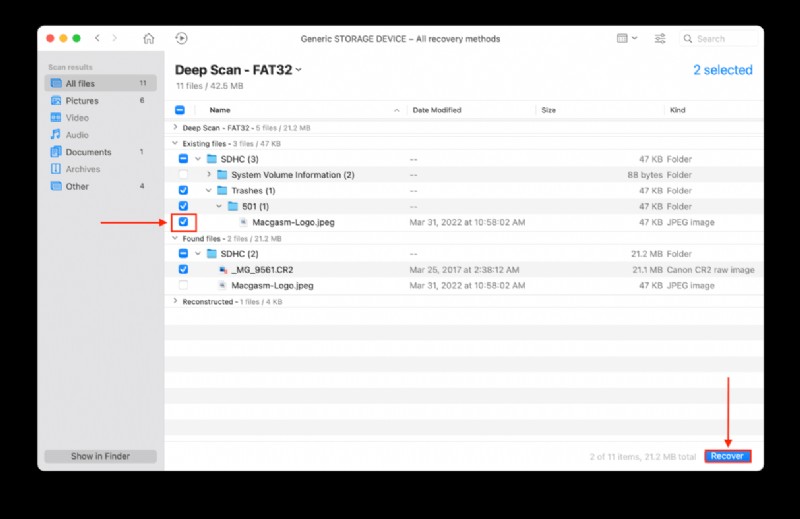This screenshot has height=519, width=800.
Task: Sort by Kind column header
Action: point(678,110)
